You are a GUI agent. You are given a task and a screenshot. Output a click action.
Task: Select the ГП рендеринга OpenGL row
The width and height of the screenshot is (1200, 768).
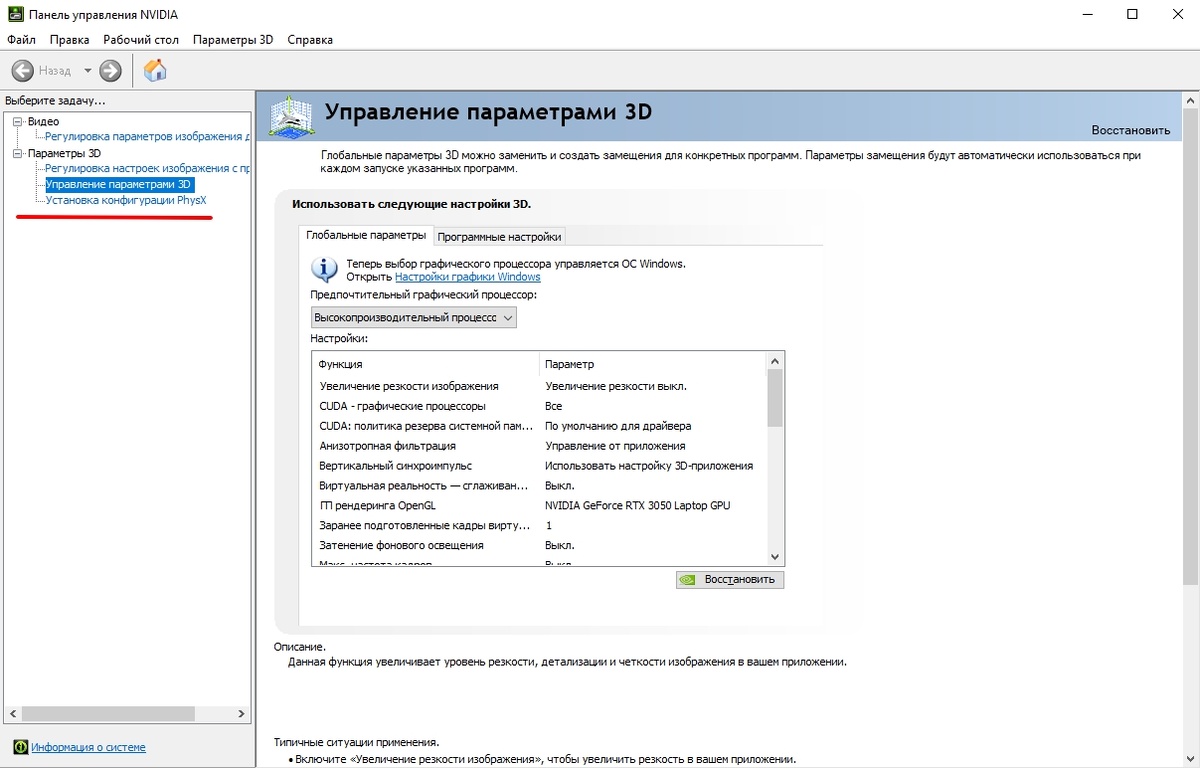tap(538, 506)
